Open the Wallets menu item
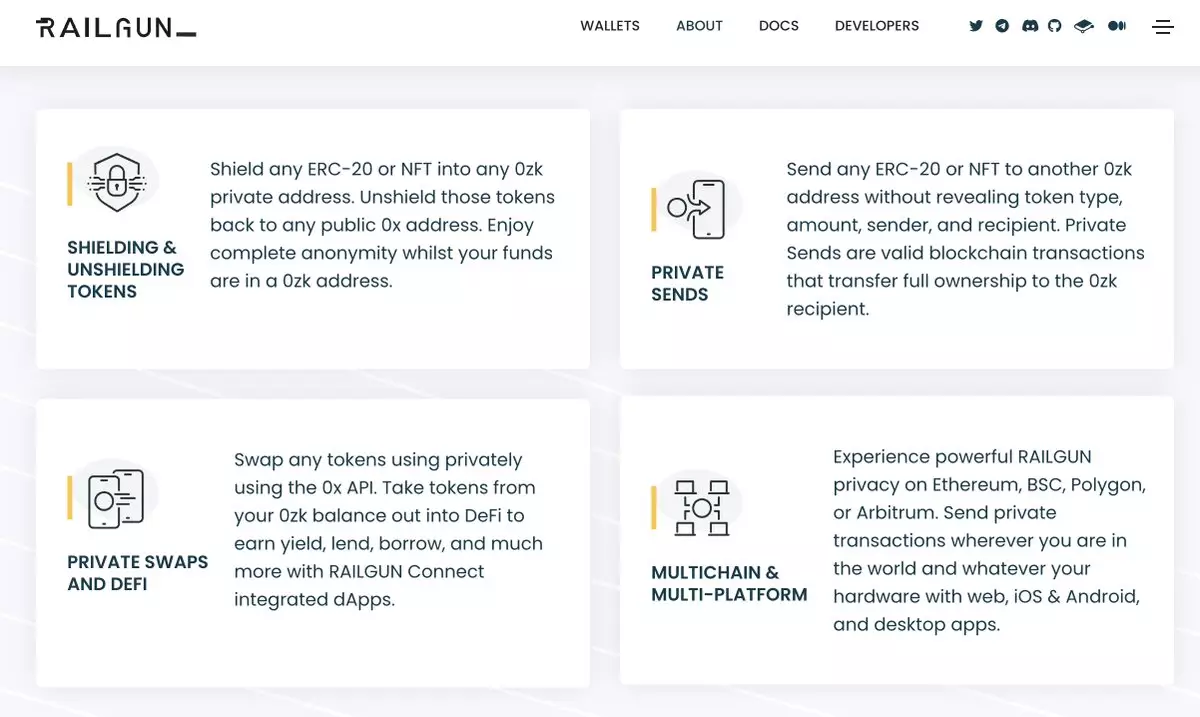The width and height of the screenshot is (1200, 717). tap(610, 26)
